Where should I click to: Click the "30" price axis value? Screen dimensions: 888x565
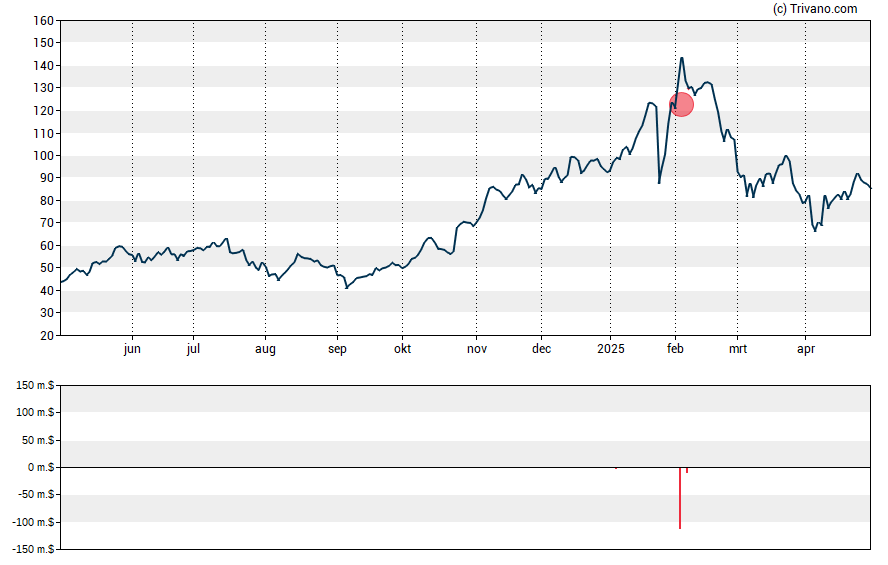47,313
